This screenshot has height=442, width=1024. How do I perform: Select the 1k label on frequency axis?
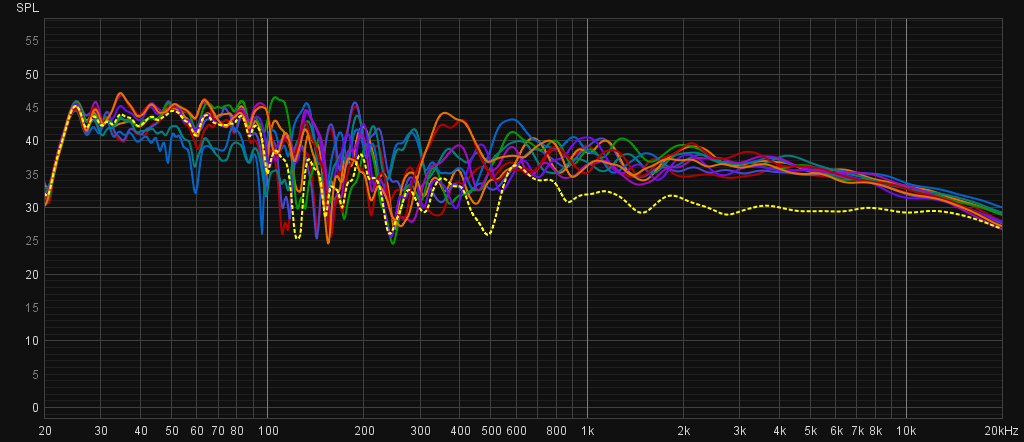(x=588, y=431)
